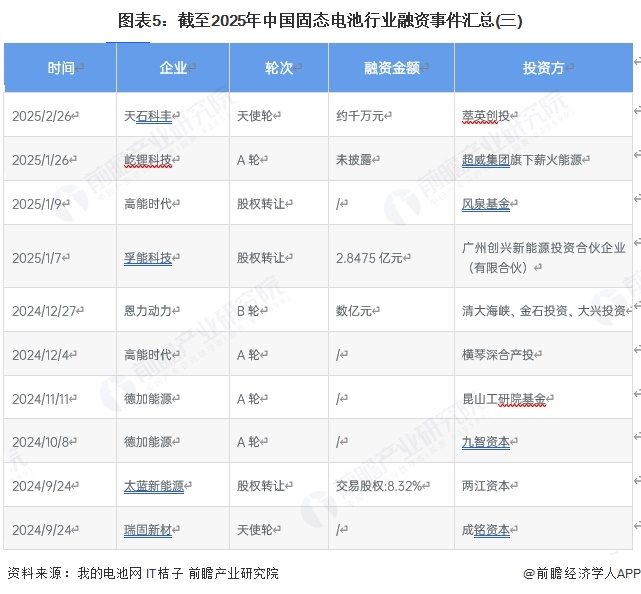The height and width of the screenshot is (594, 641).
Task: Click the 资料来源 source line
Action: click(143, 573)
